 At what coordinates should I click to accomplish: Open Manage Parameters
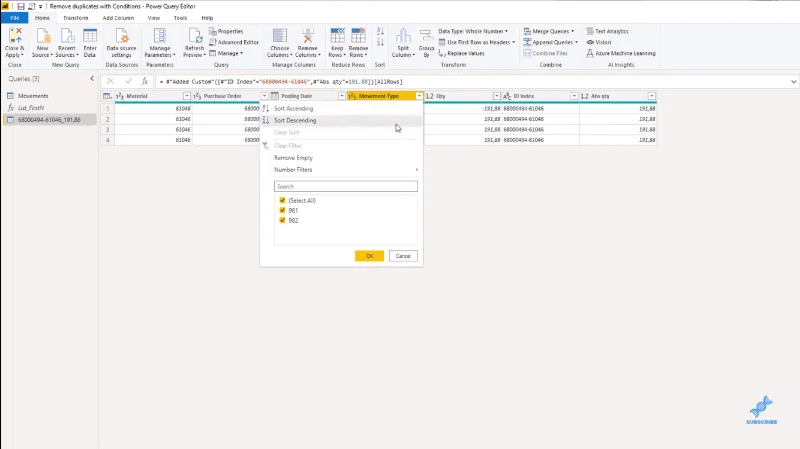pyautogui.click(x=160, y=43)
